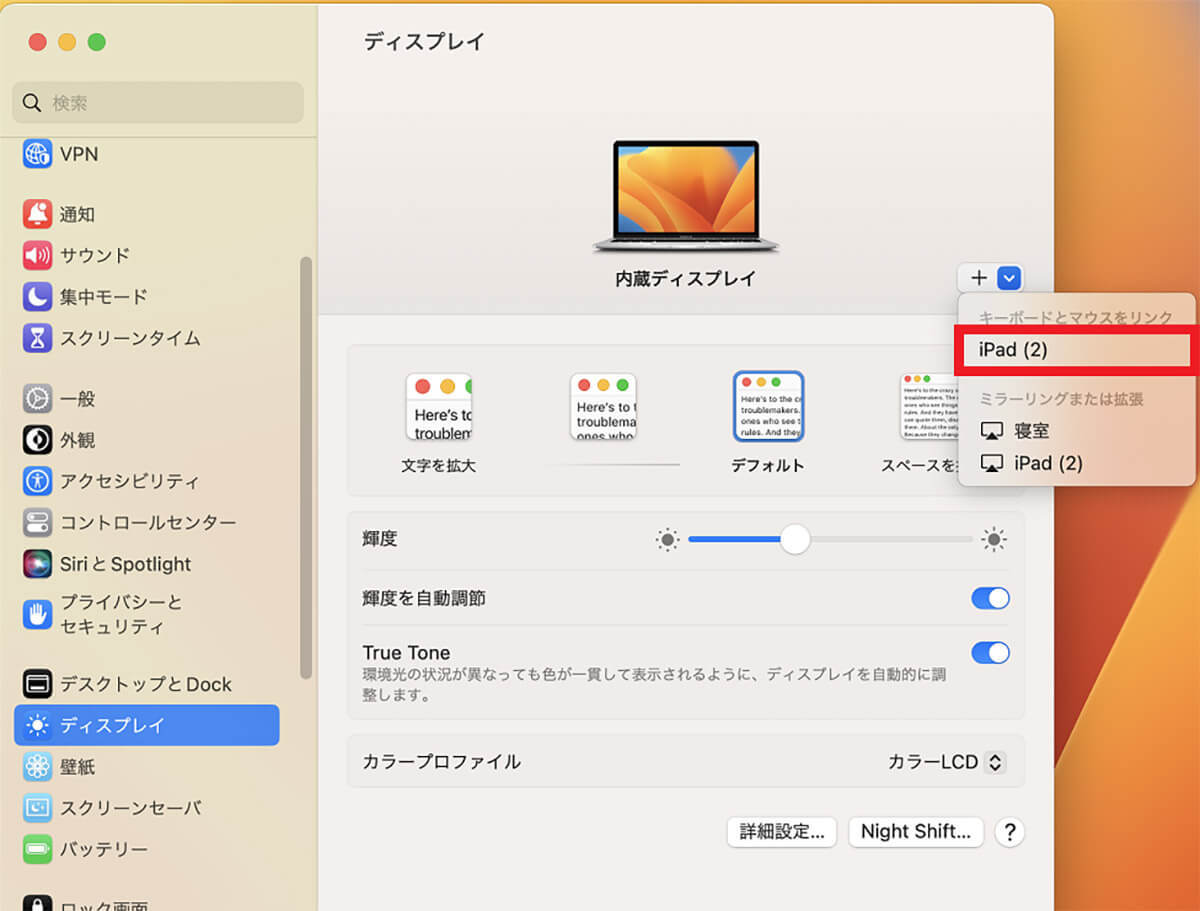Expand the blue chevron next to plus
Viewport: 1200px width, 911px height.
pyautogui.click(x=1009, y=279)
